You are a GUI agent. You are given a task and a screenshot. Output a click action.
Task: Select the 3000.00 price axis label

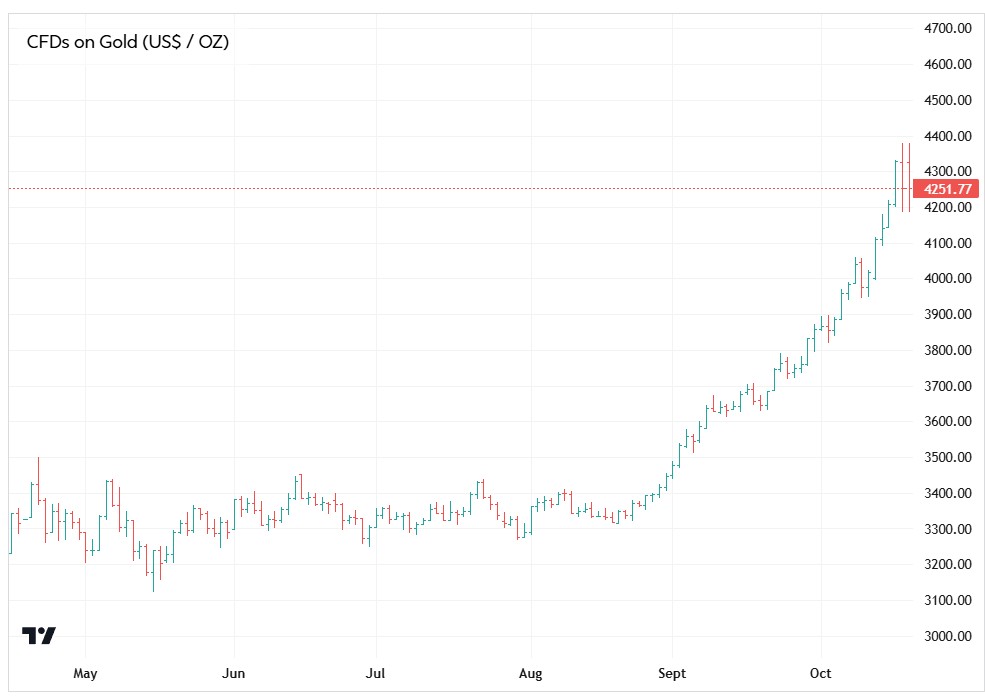click(946, 636)
